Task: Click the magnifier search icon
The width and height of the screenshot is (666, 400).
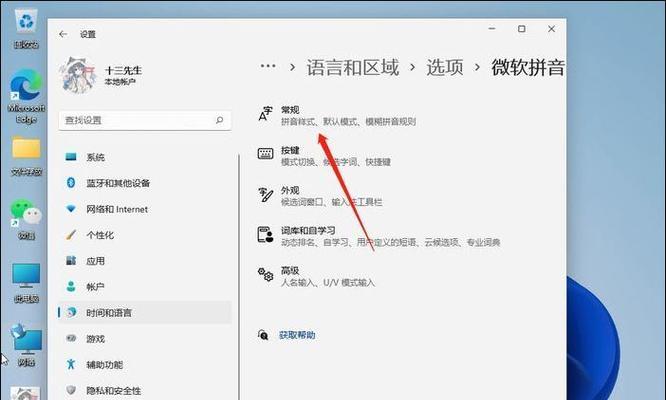Action: point(219,120)
